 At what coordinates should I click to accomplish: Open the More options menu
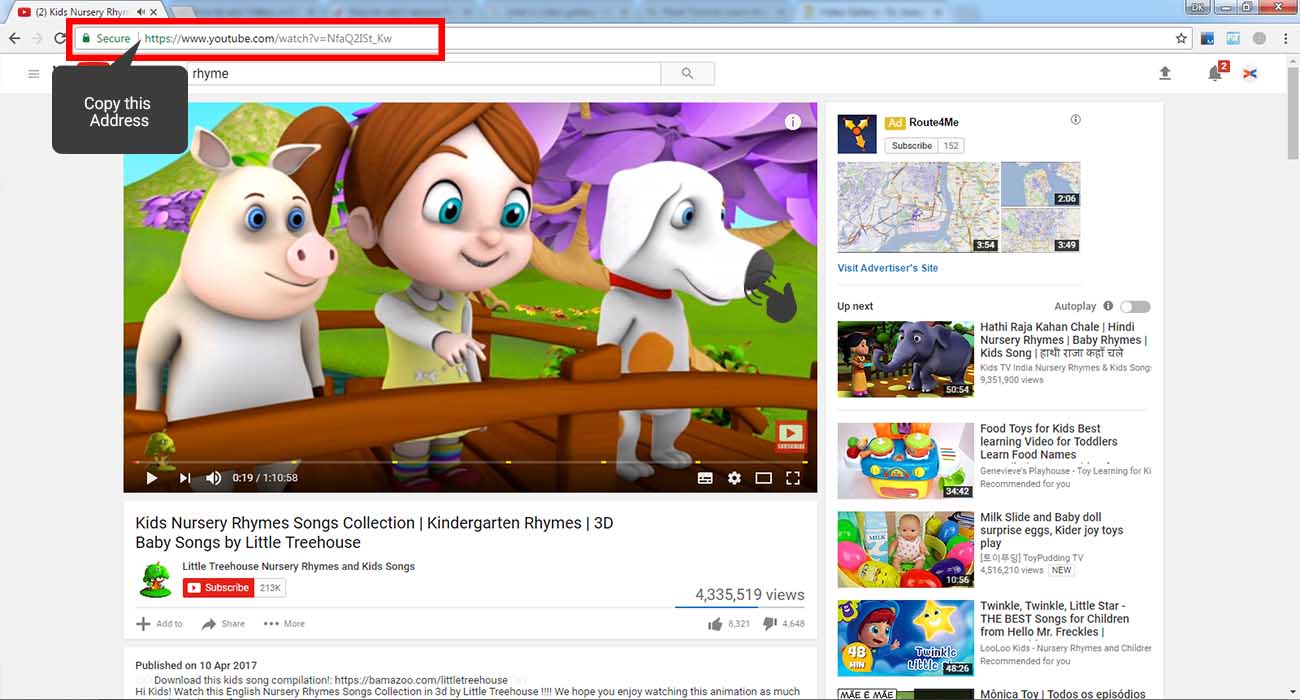tap(284, 624)
